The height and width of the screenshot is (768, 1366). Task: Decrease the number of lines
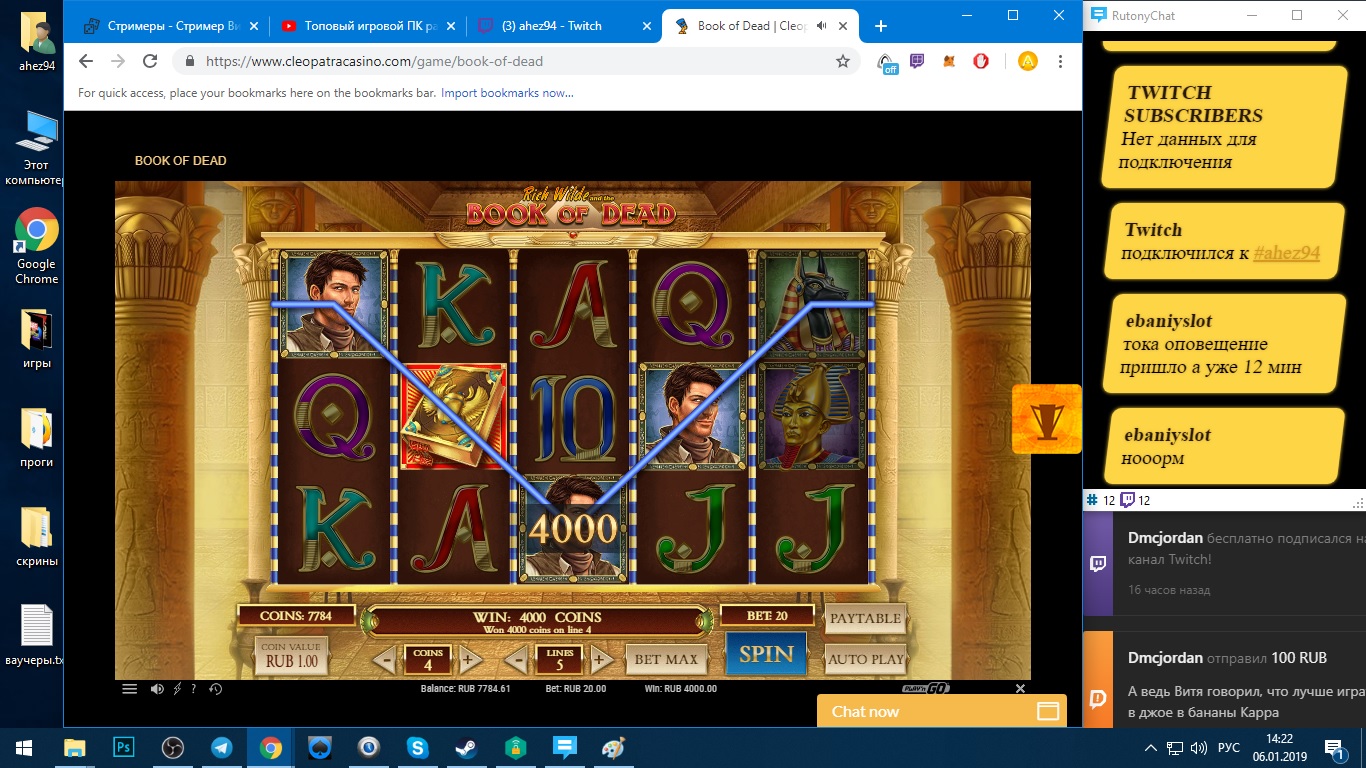(x=515, y=660)
